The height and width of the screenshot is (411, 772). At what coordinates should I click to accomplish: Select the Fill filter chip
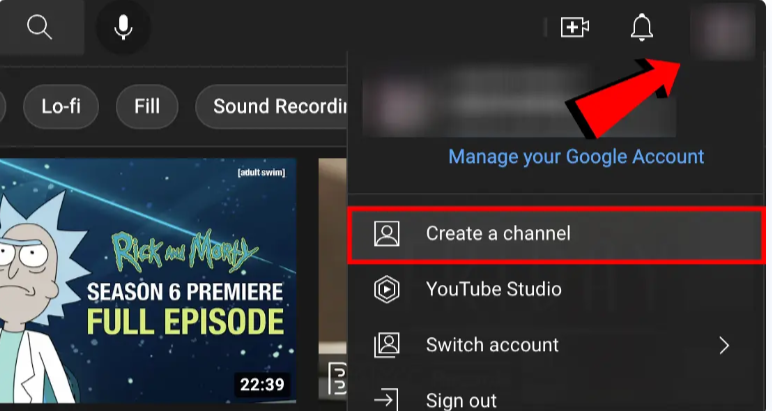(147, 106)
